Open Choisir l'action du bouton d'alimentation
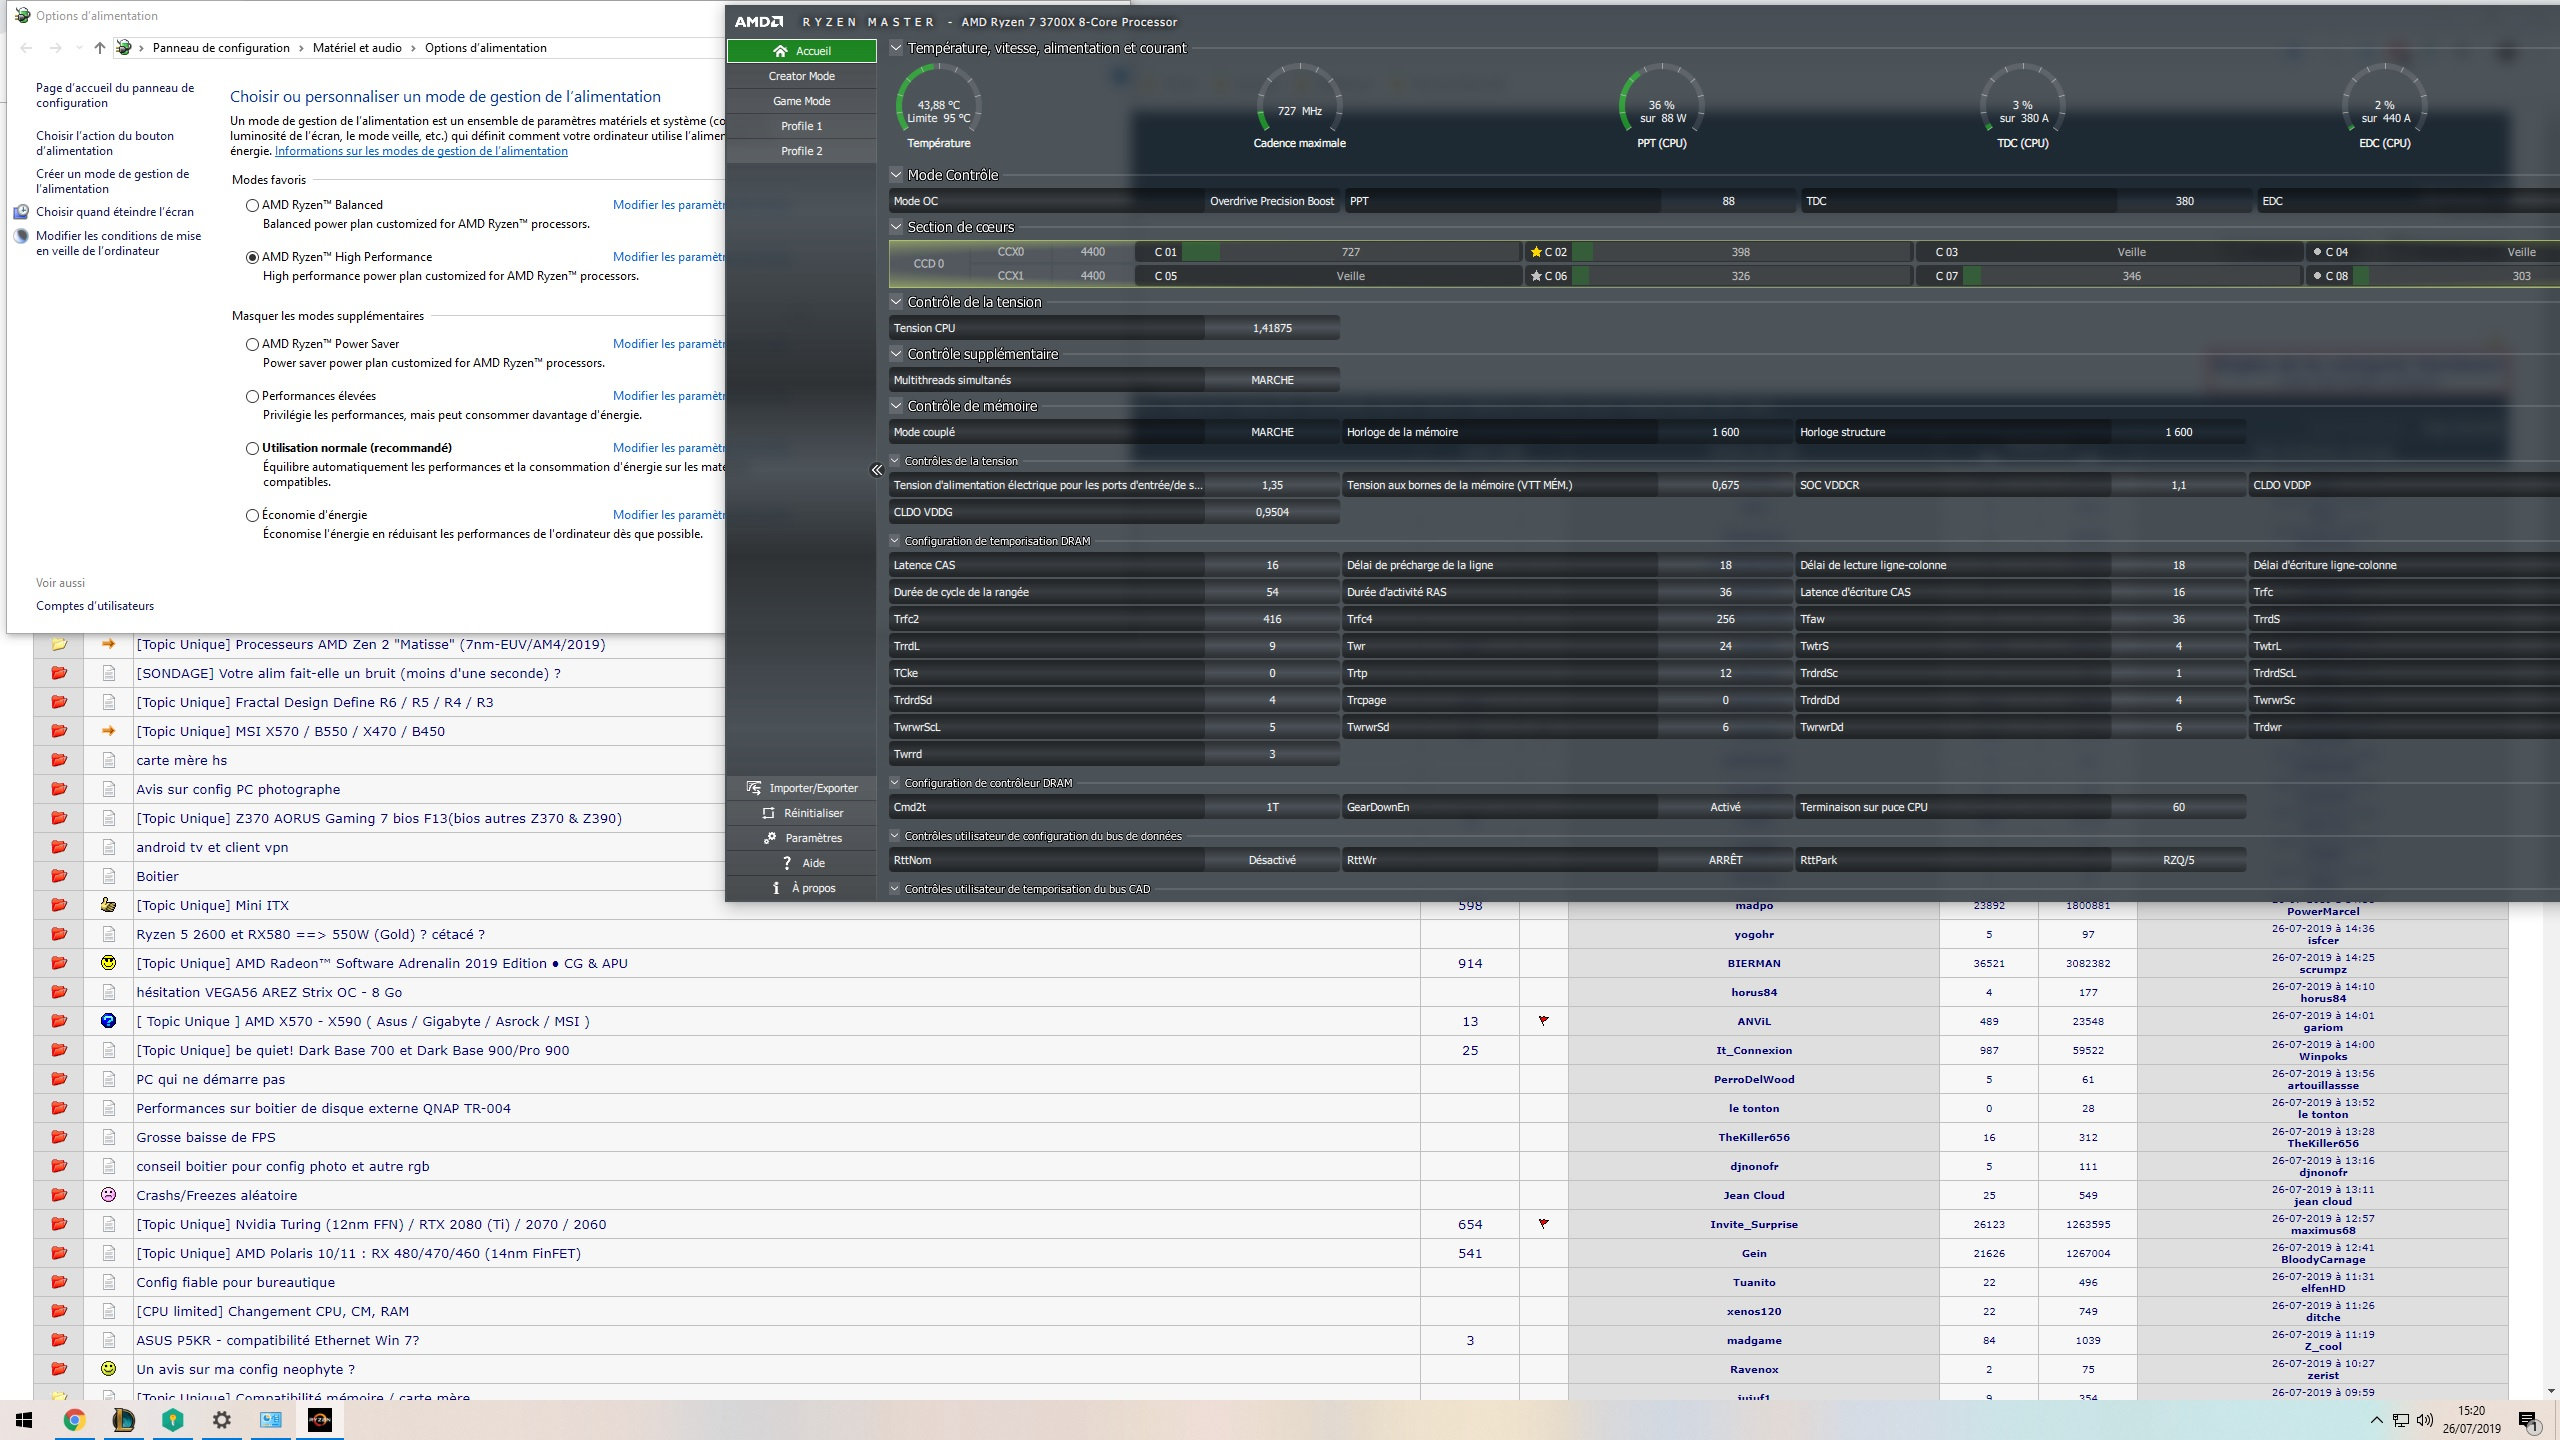This screenshot has height=1440, width=2560. (105, 143)
